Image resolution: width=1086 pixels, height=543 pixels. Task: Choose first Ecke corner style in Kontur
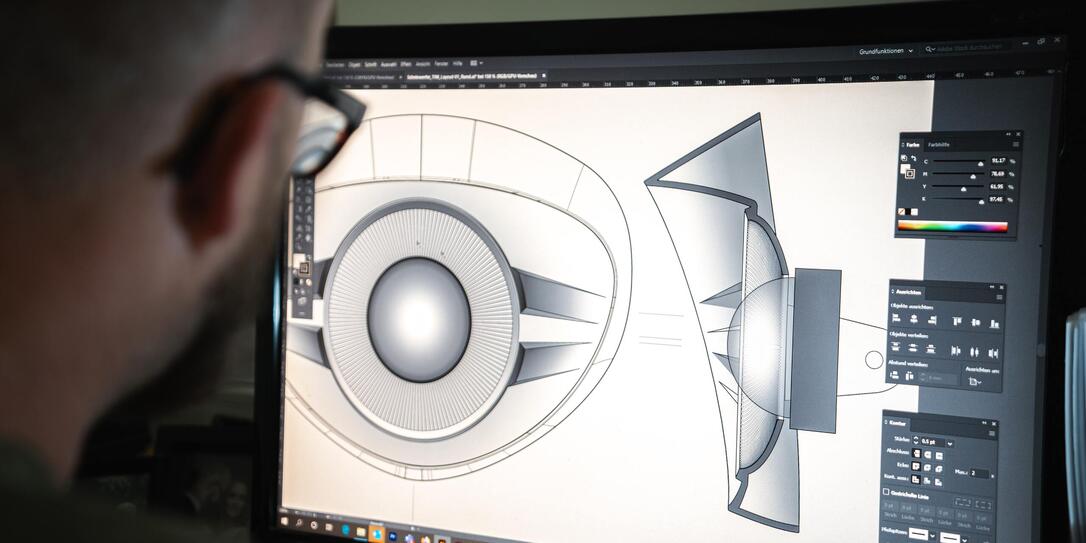(916, 467)
